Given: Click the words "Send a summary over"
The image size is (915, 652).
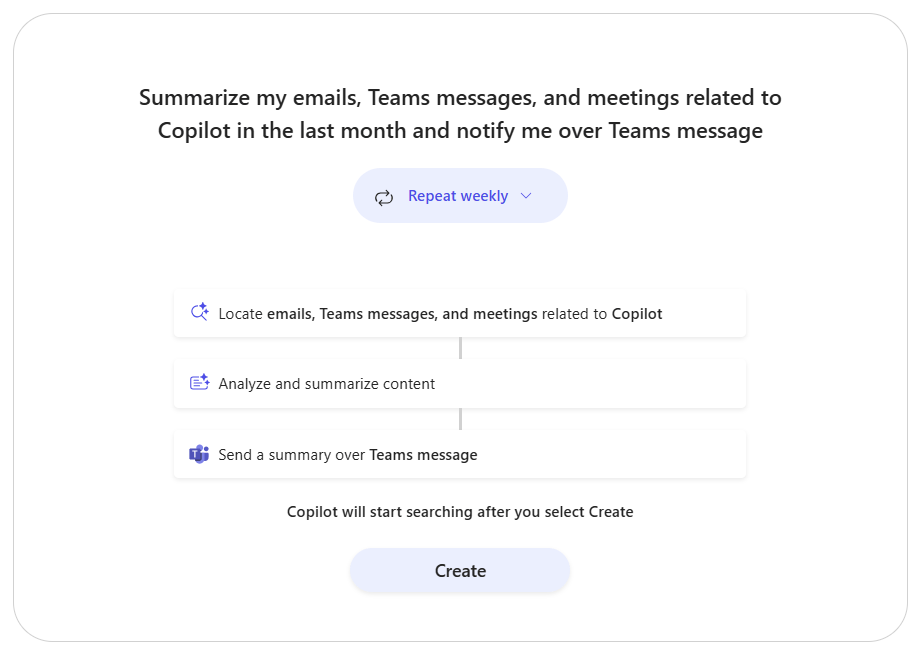Looking at the screenshot, I should (292, 455).
